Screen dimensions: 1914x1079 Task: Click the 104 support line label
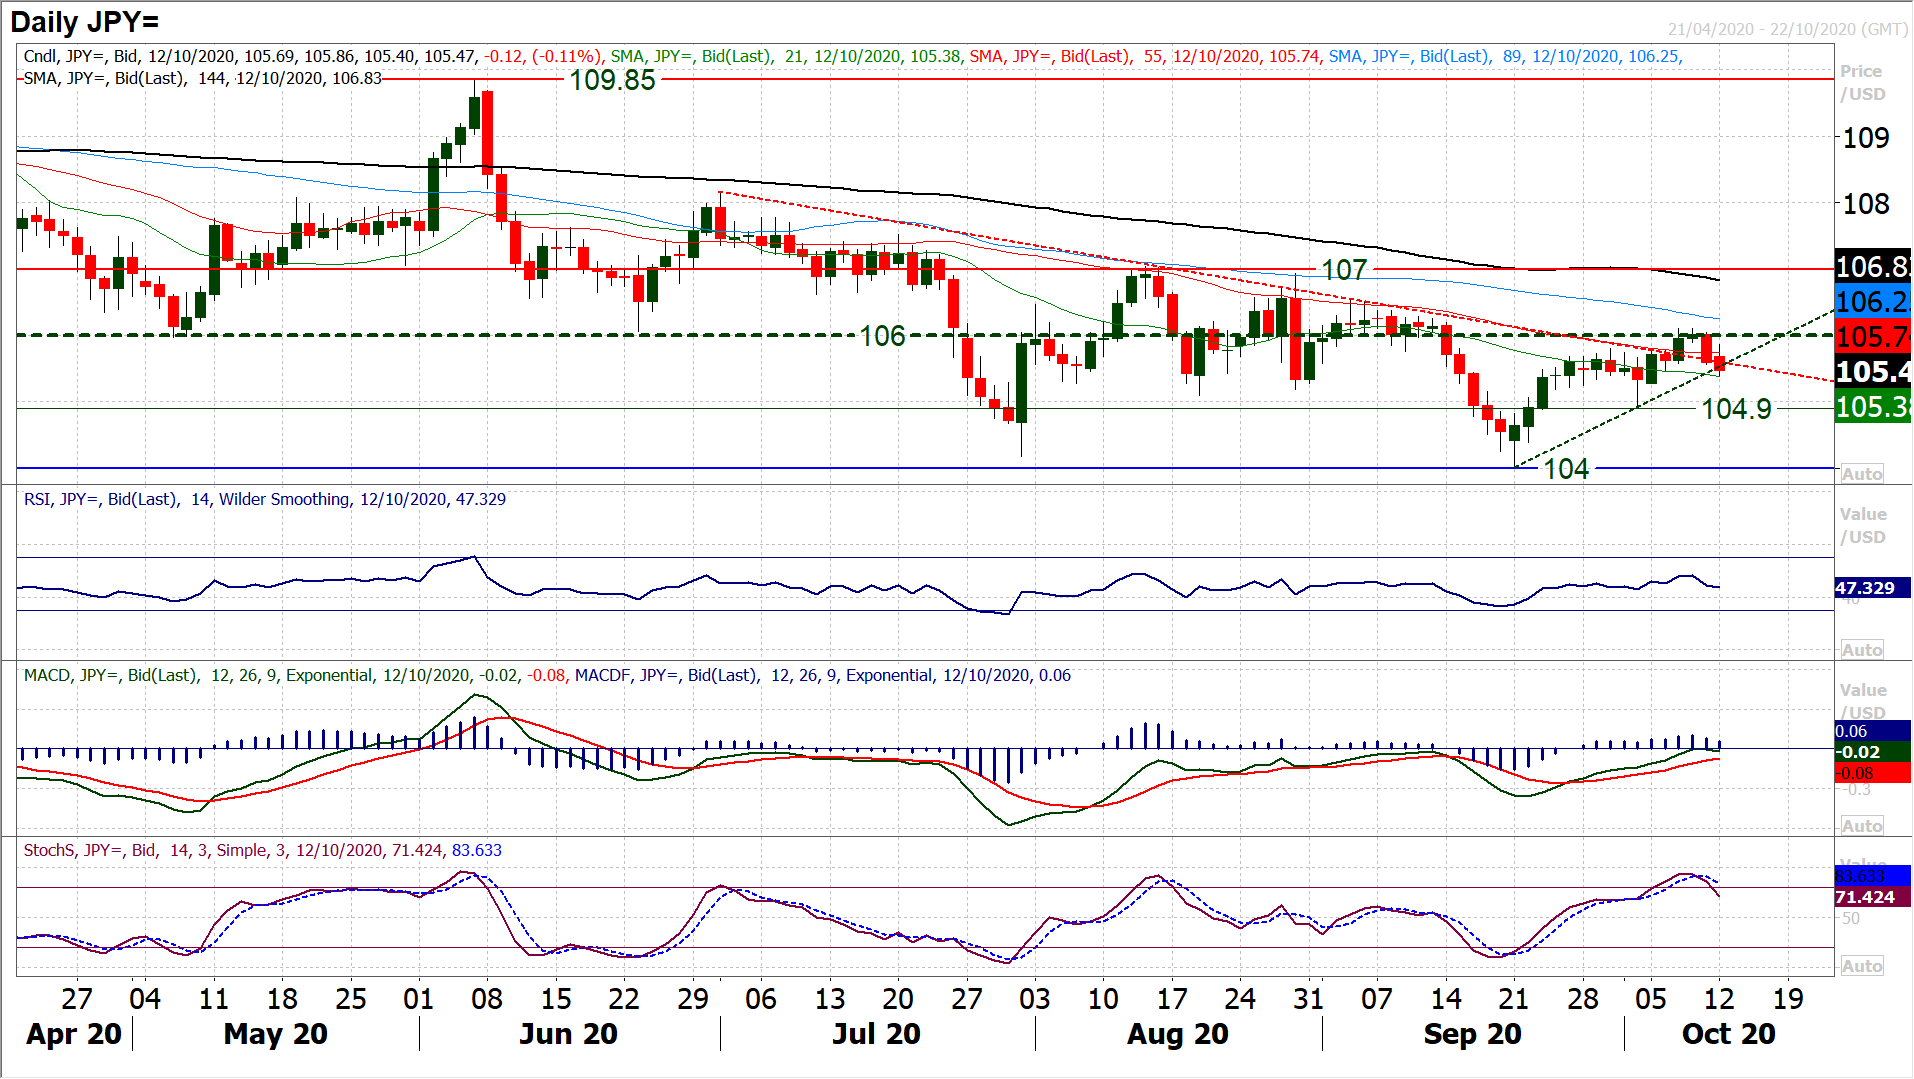[1566, 469]
